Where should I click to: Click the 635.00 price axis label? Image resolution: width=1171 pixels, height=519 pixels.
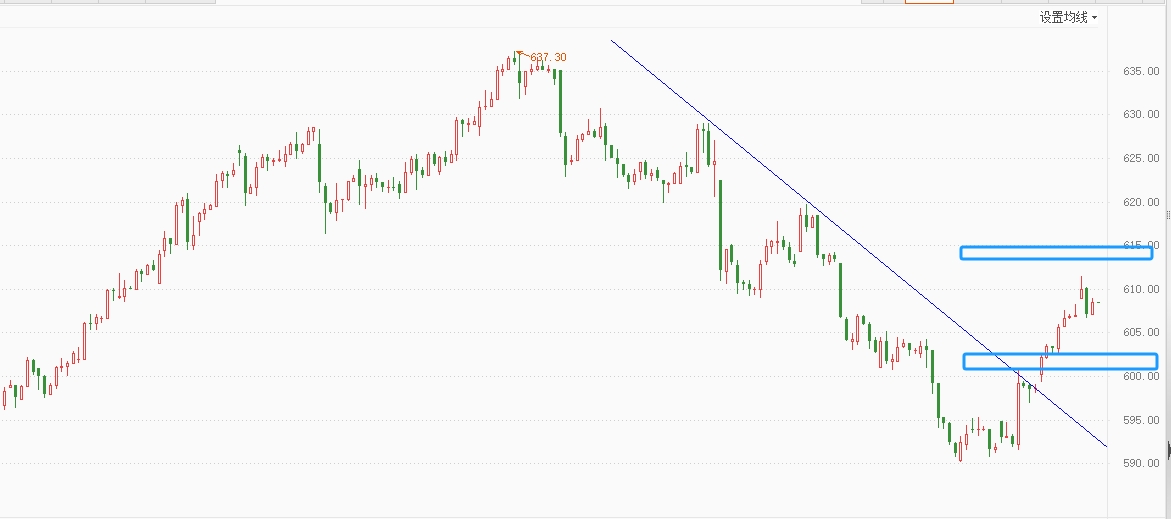pyautogui.click(x=1140, y=72)
